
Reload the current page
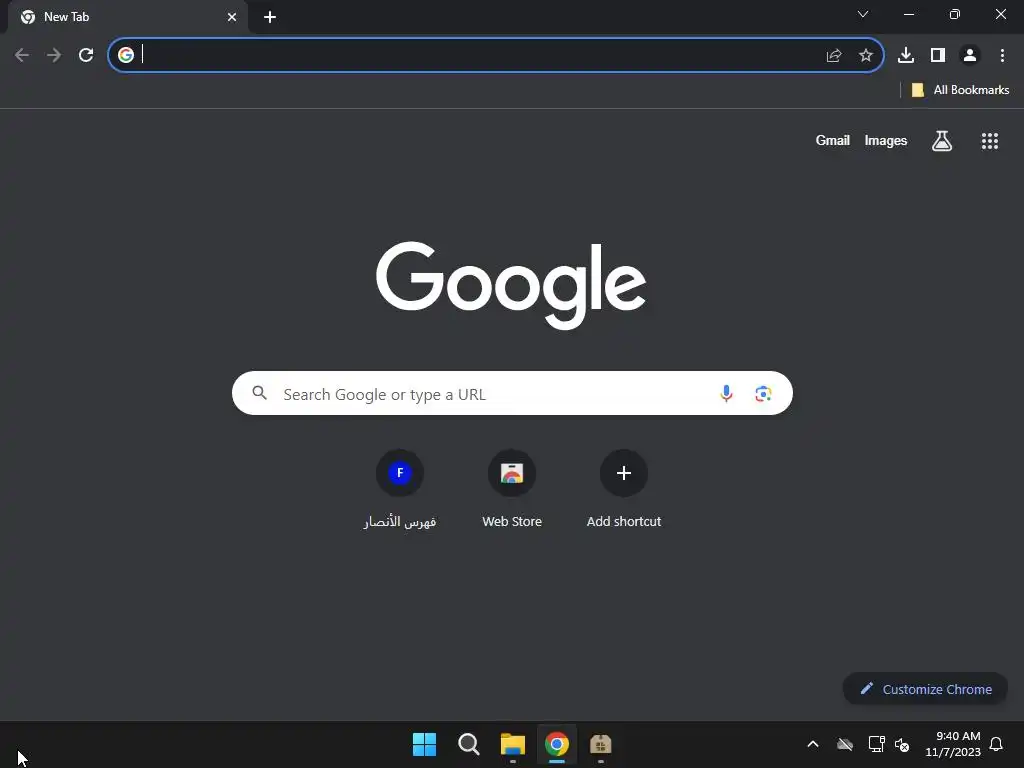click(86, 55)
